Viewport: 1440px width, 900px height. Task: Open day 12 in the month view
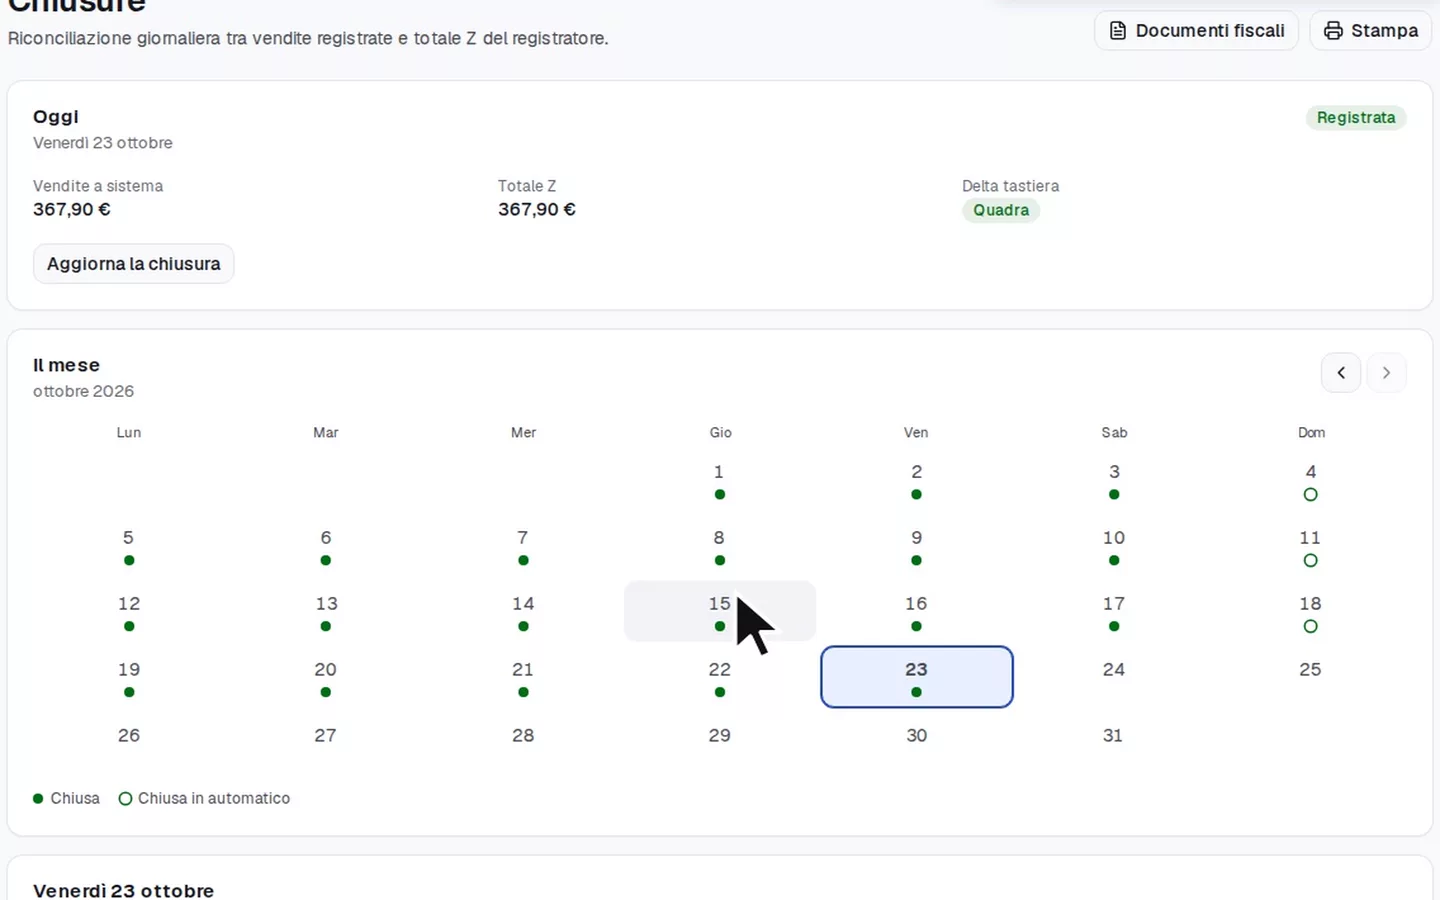(129, 611)
